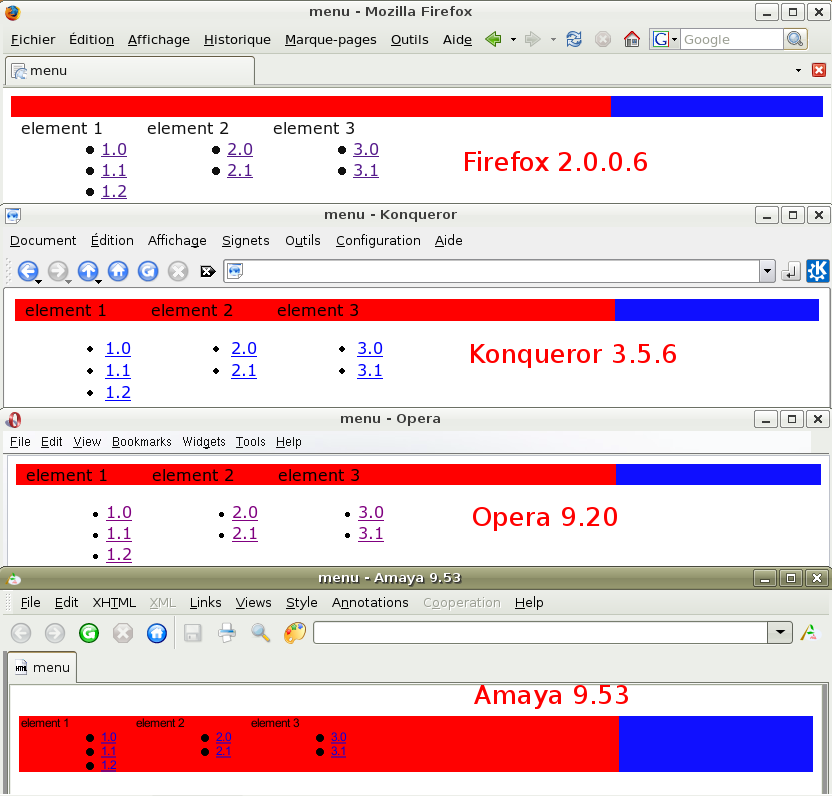Image resolution: width=832 pixels, height=796 pixels.
Task: Click Firefox green back arrow
Action: [x=493, y=39]
